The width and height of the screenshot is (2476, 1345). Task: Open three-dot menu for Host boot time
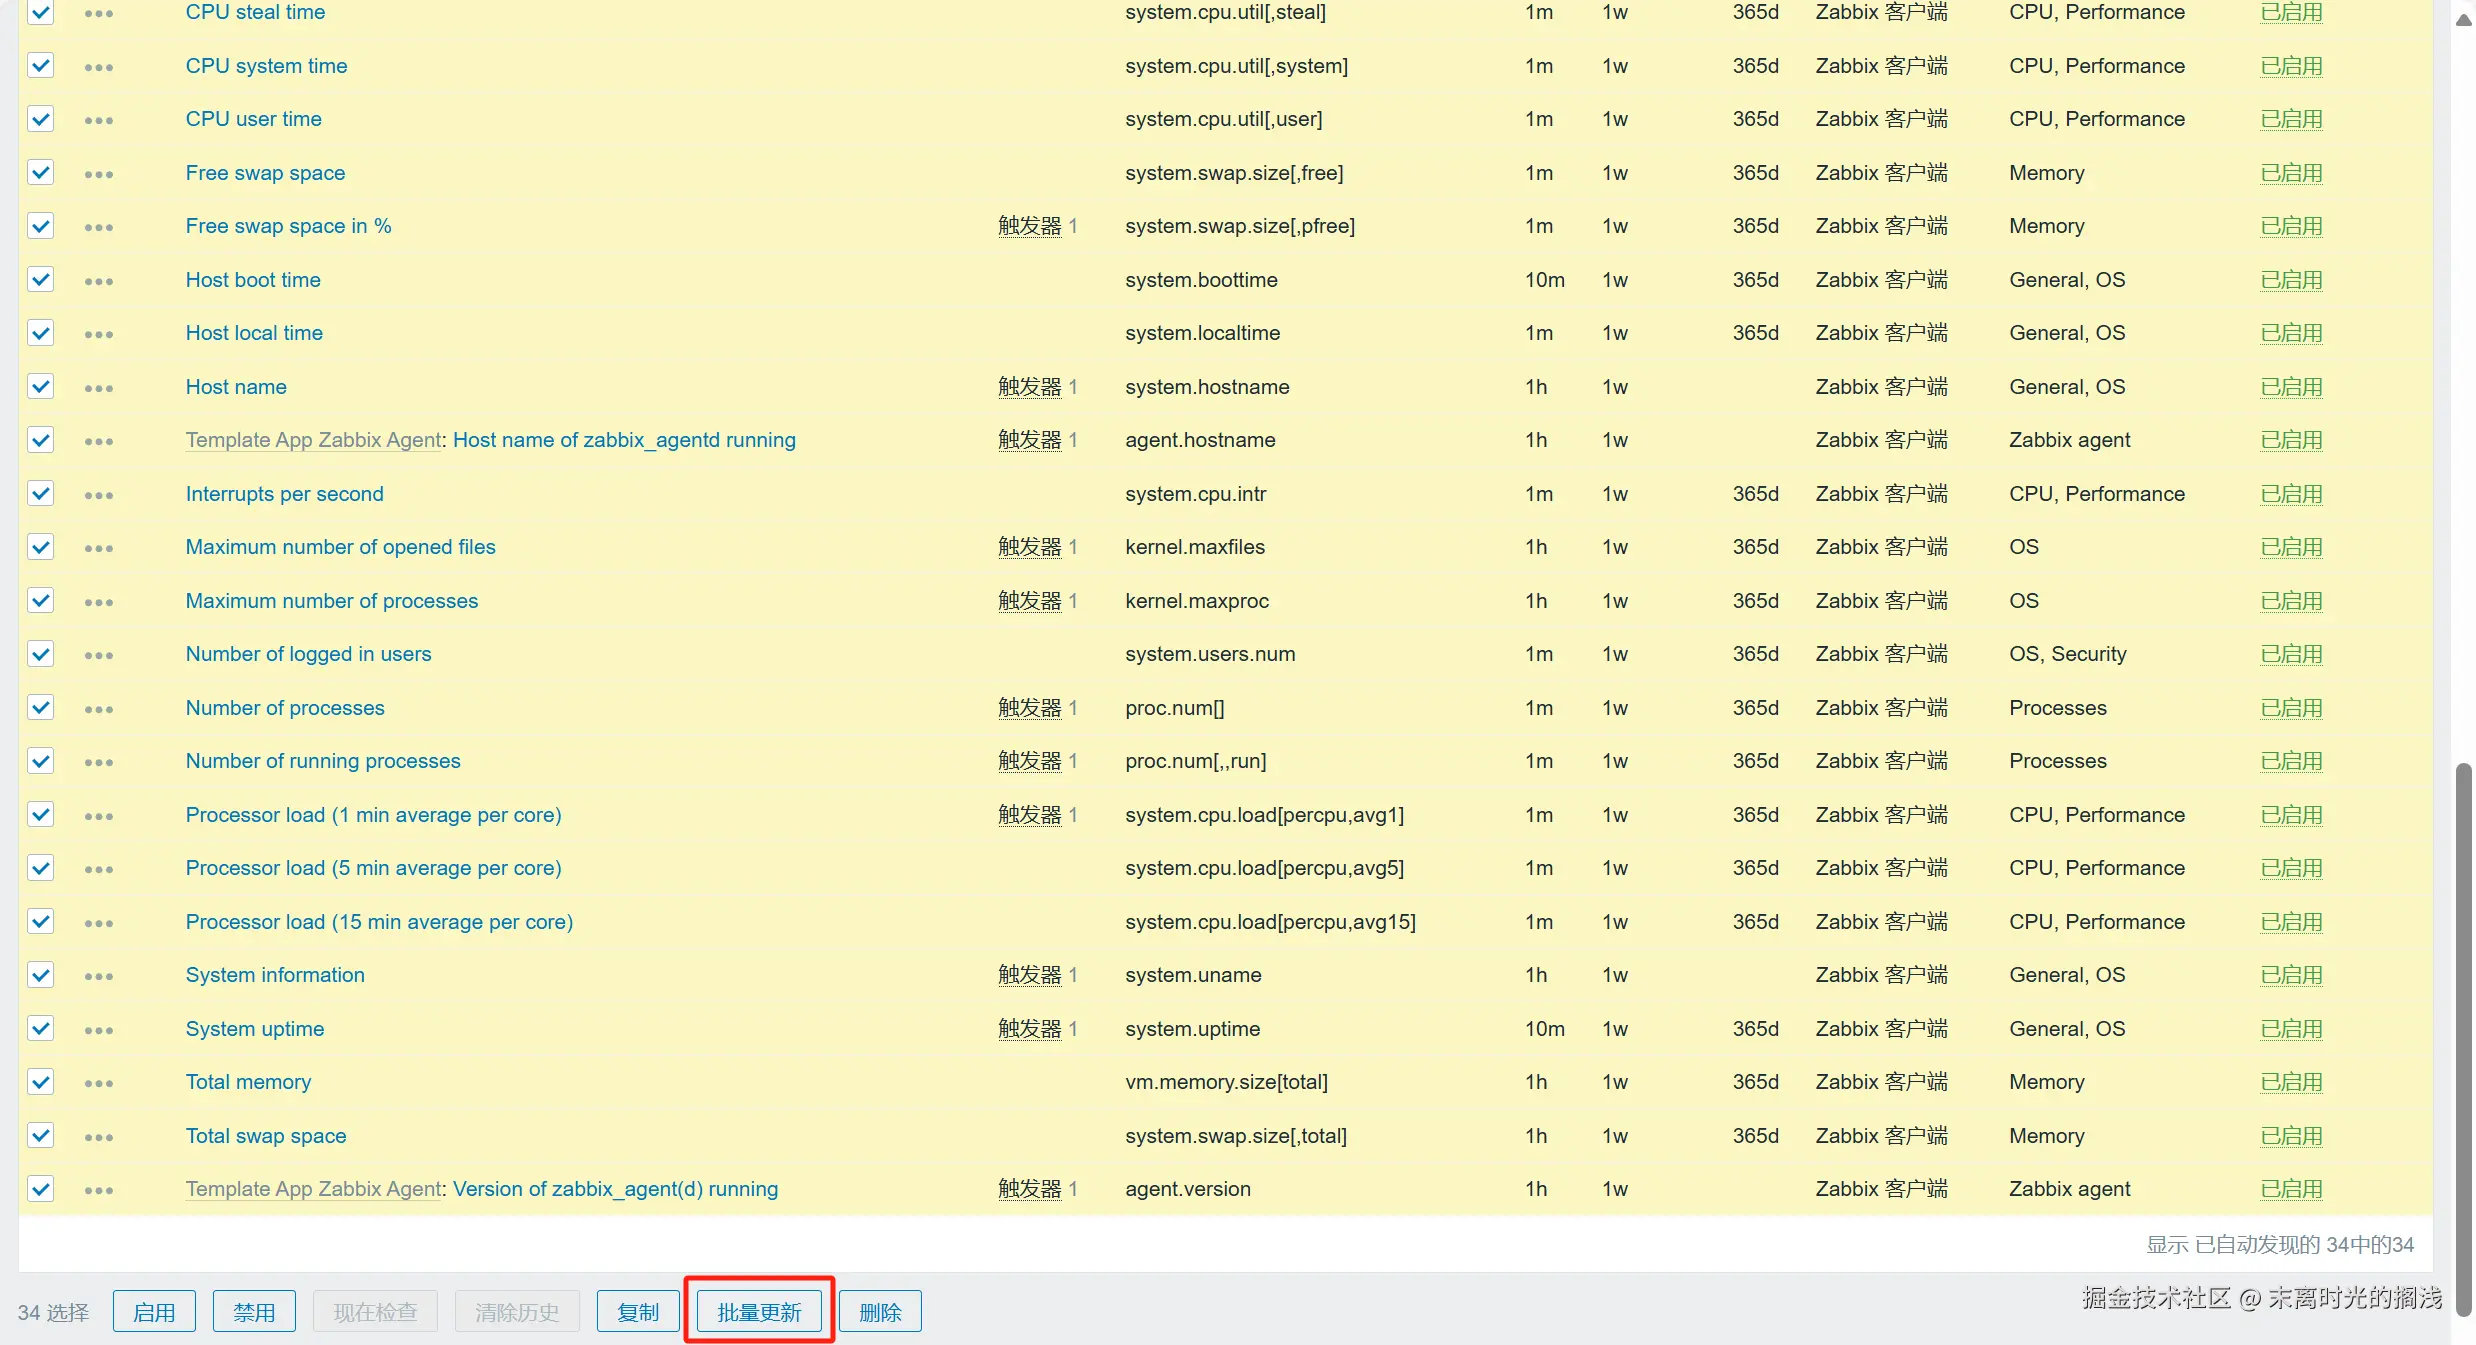(99, 281)
